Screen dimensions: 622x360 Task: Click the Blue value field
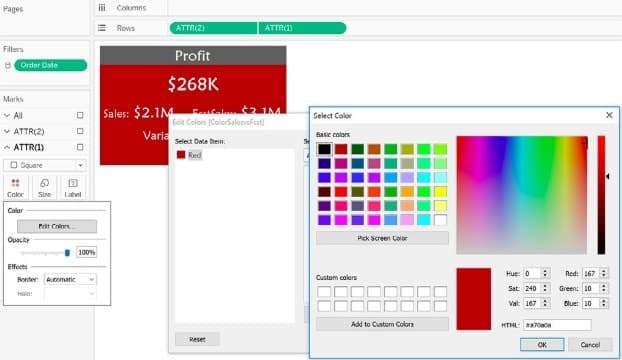(591, 303)
